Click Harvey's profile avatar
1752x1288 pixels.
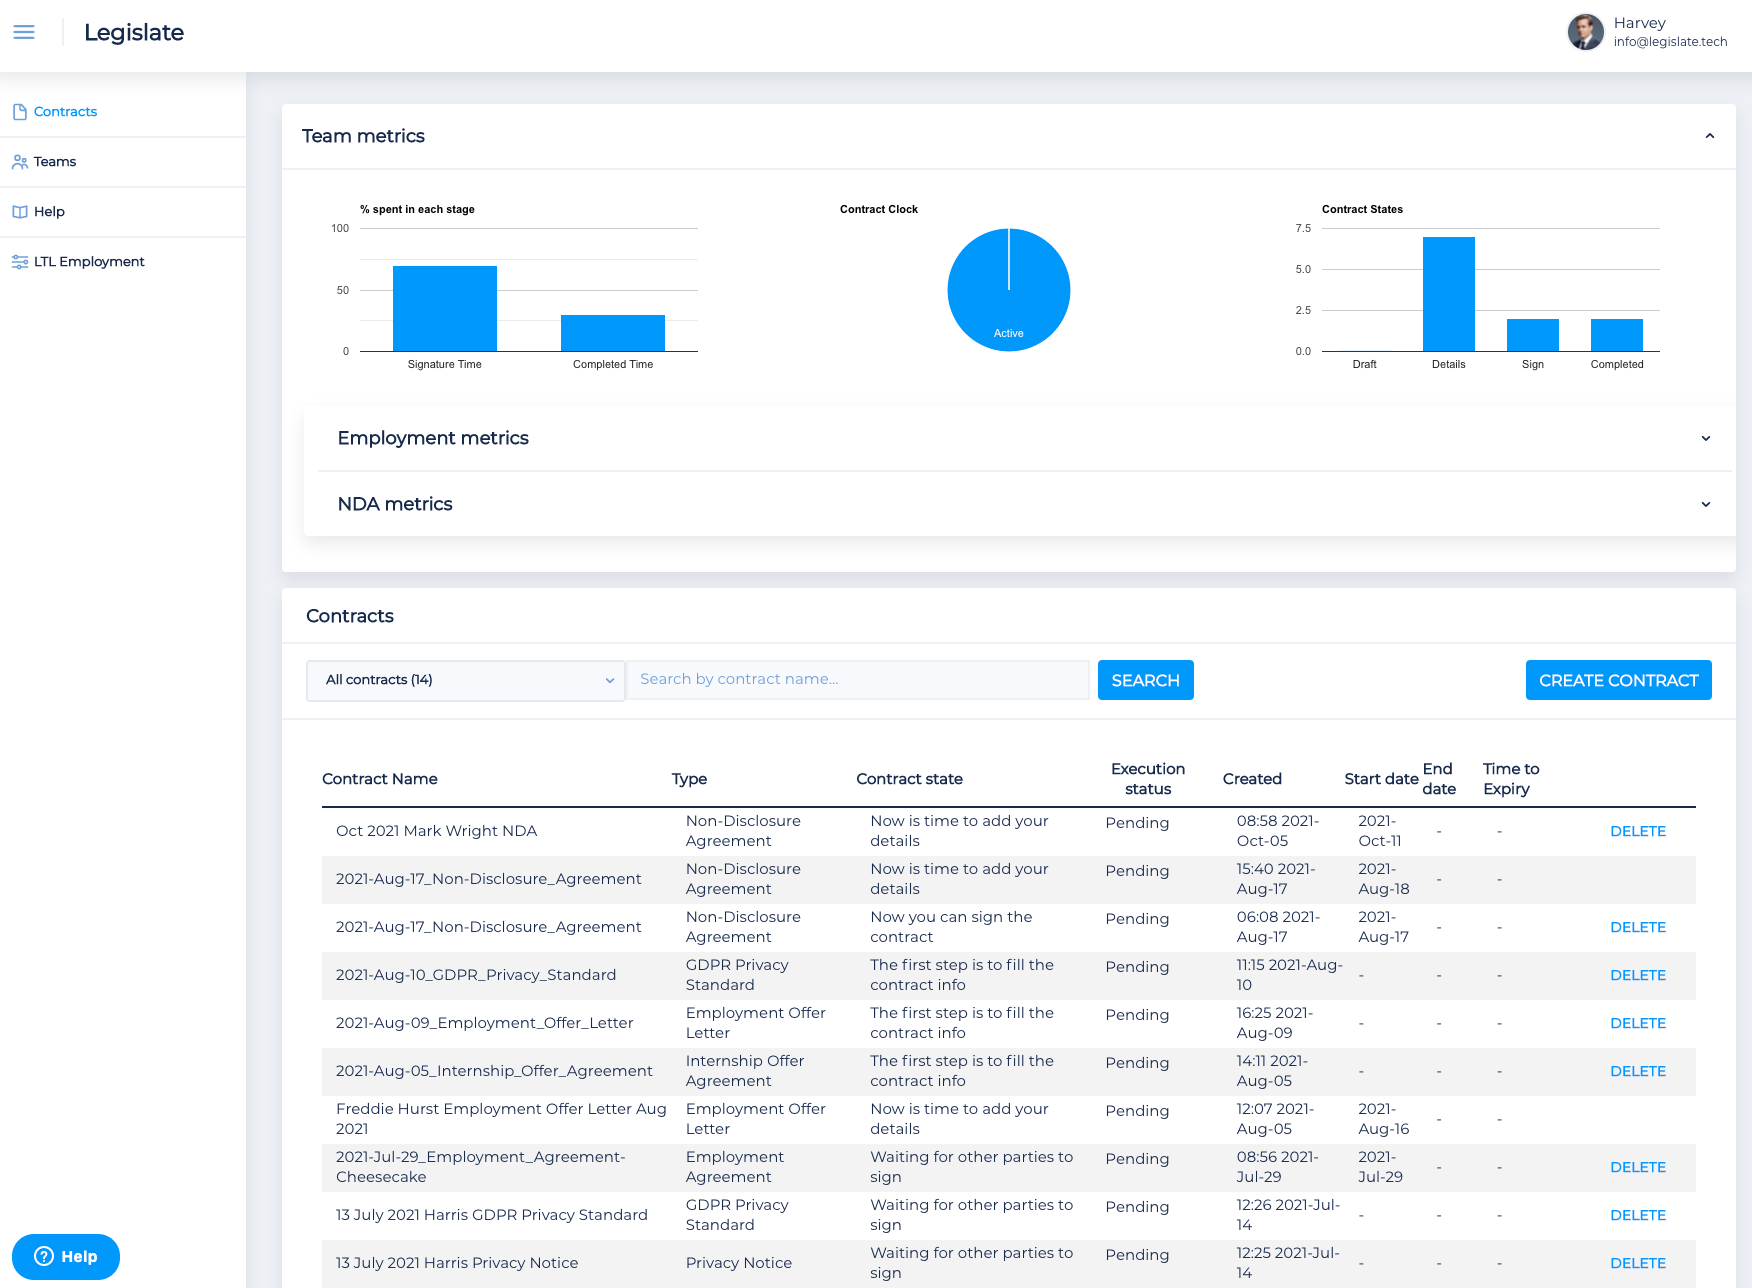tap(1585, 32)
